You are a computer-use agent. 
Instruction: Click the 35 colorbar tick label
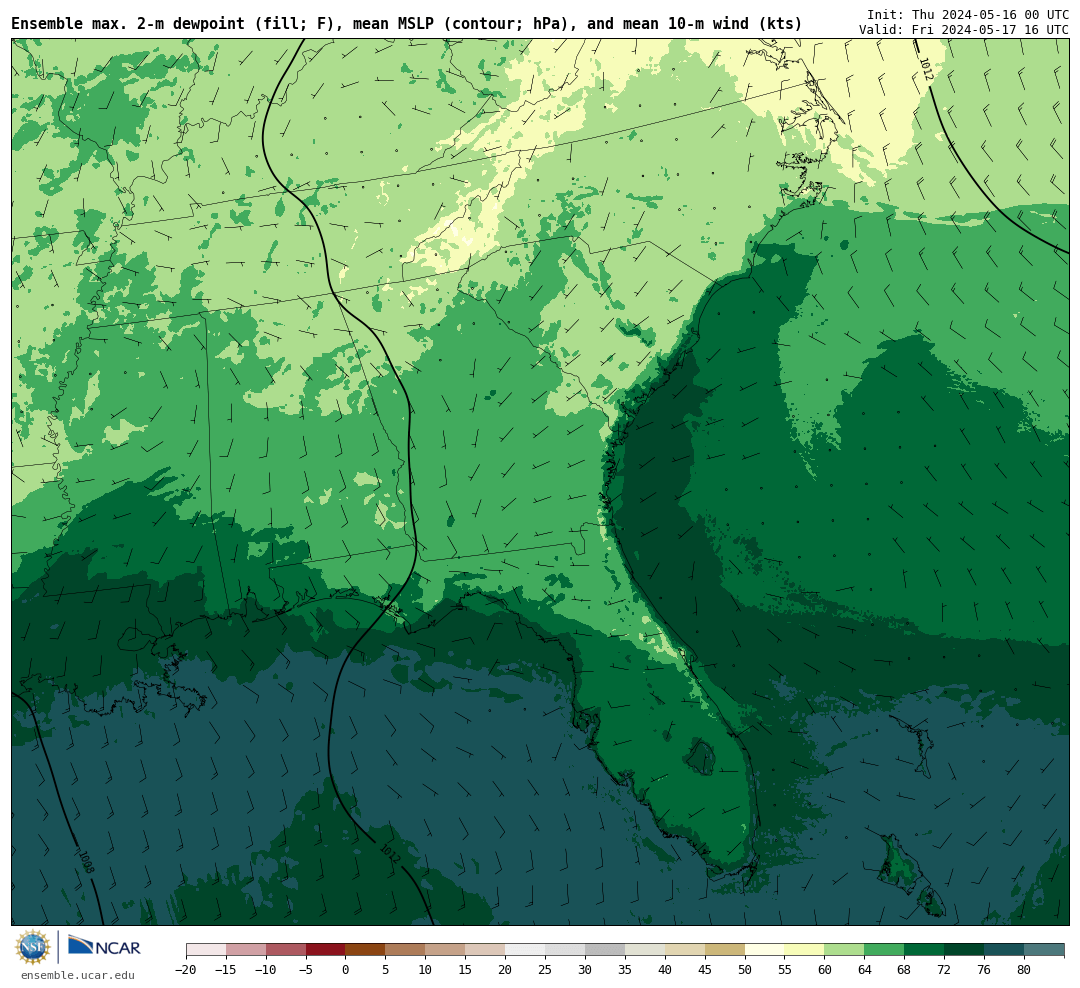tap(625, 969)
